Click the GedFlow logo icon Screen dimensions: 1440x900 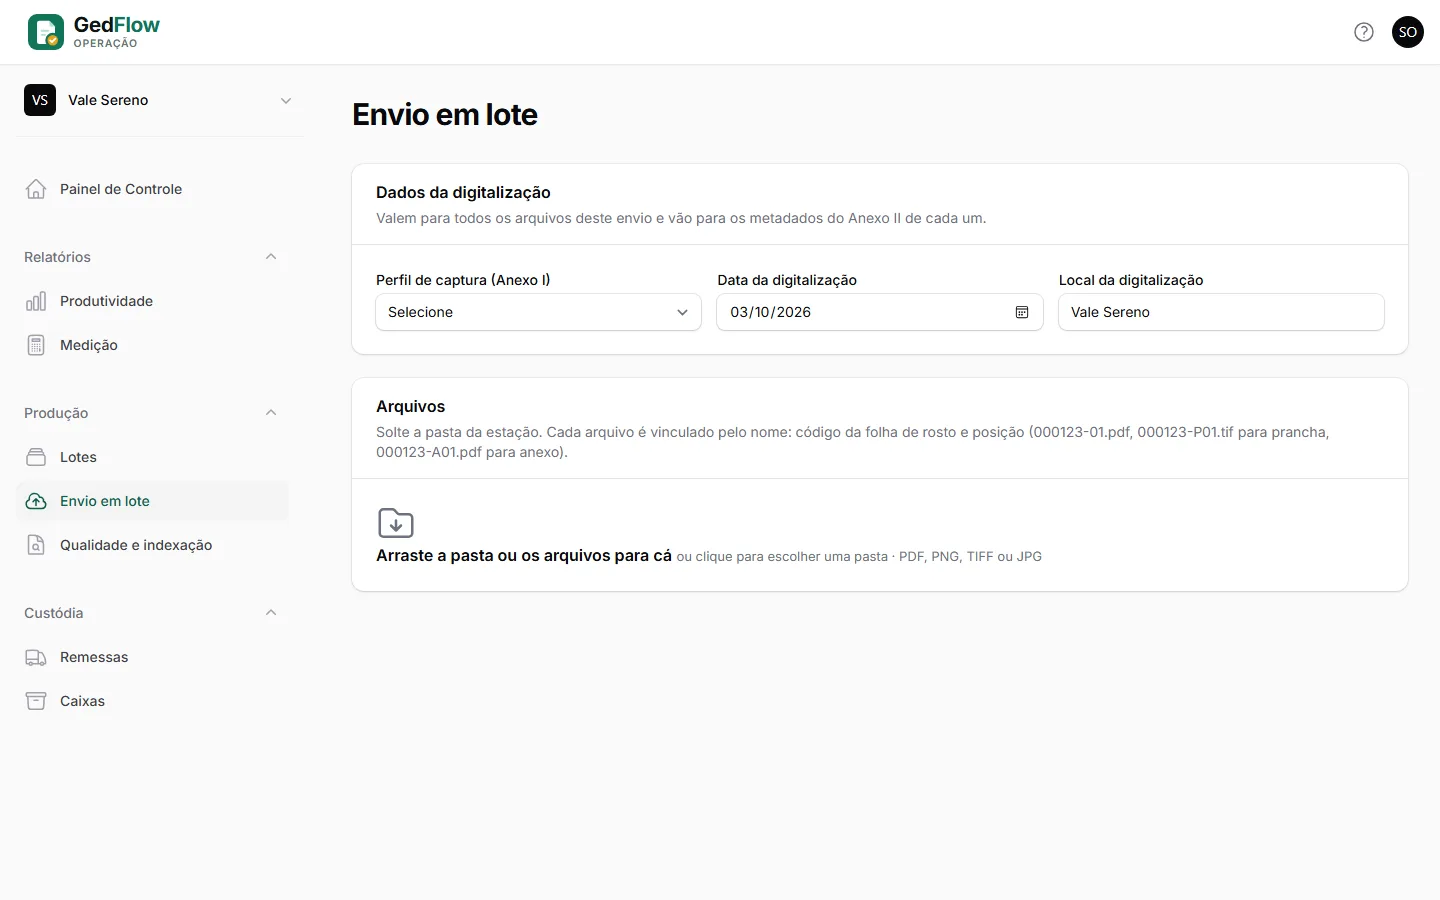46,32
